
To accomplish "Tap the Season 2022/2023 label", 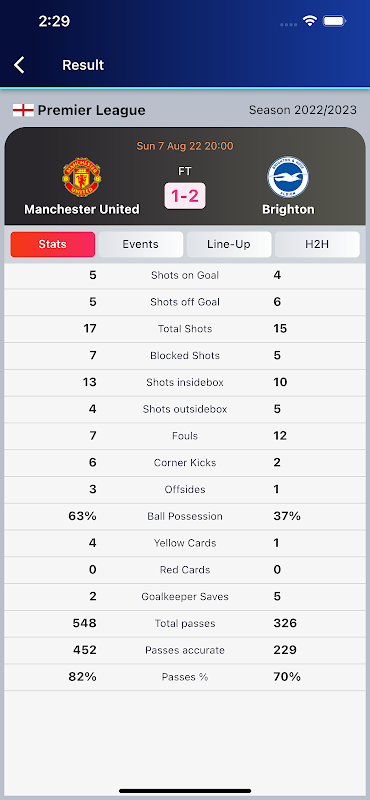I will point(303,110).
